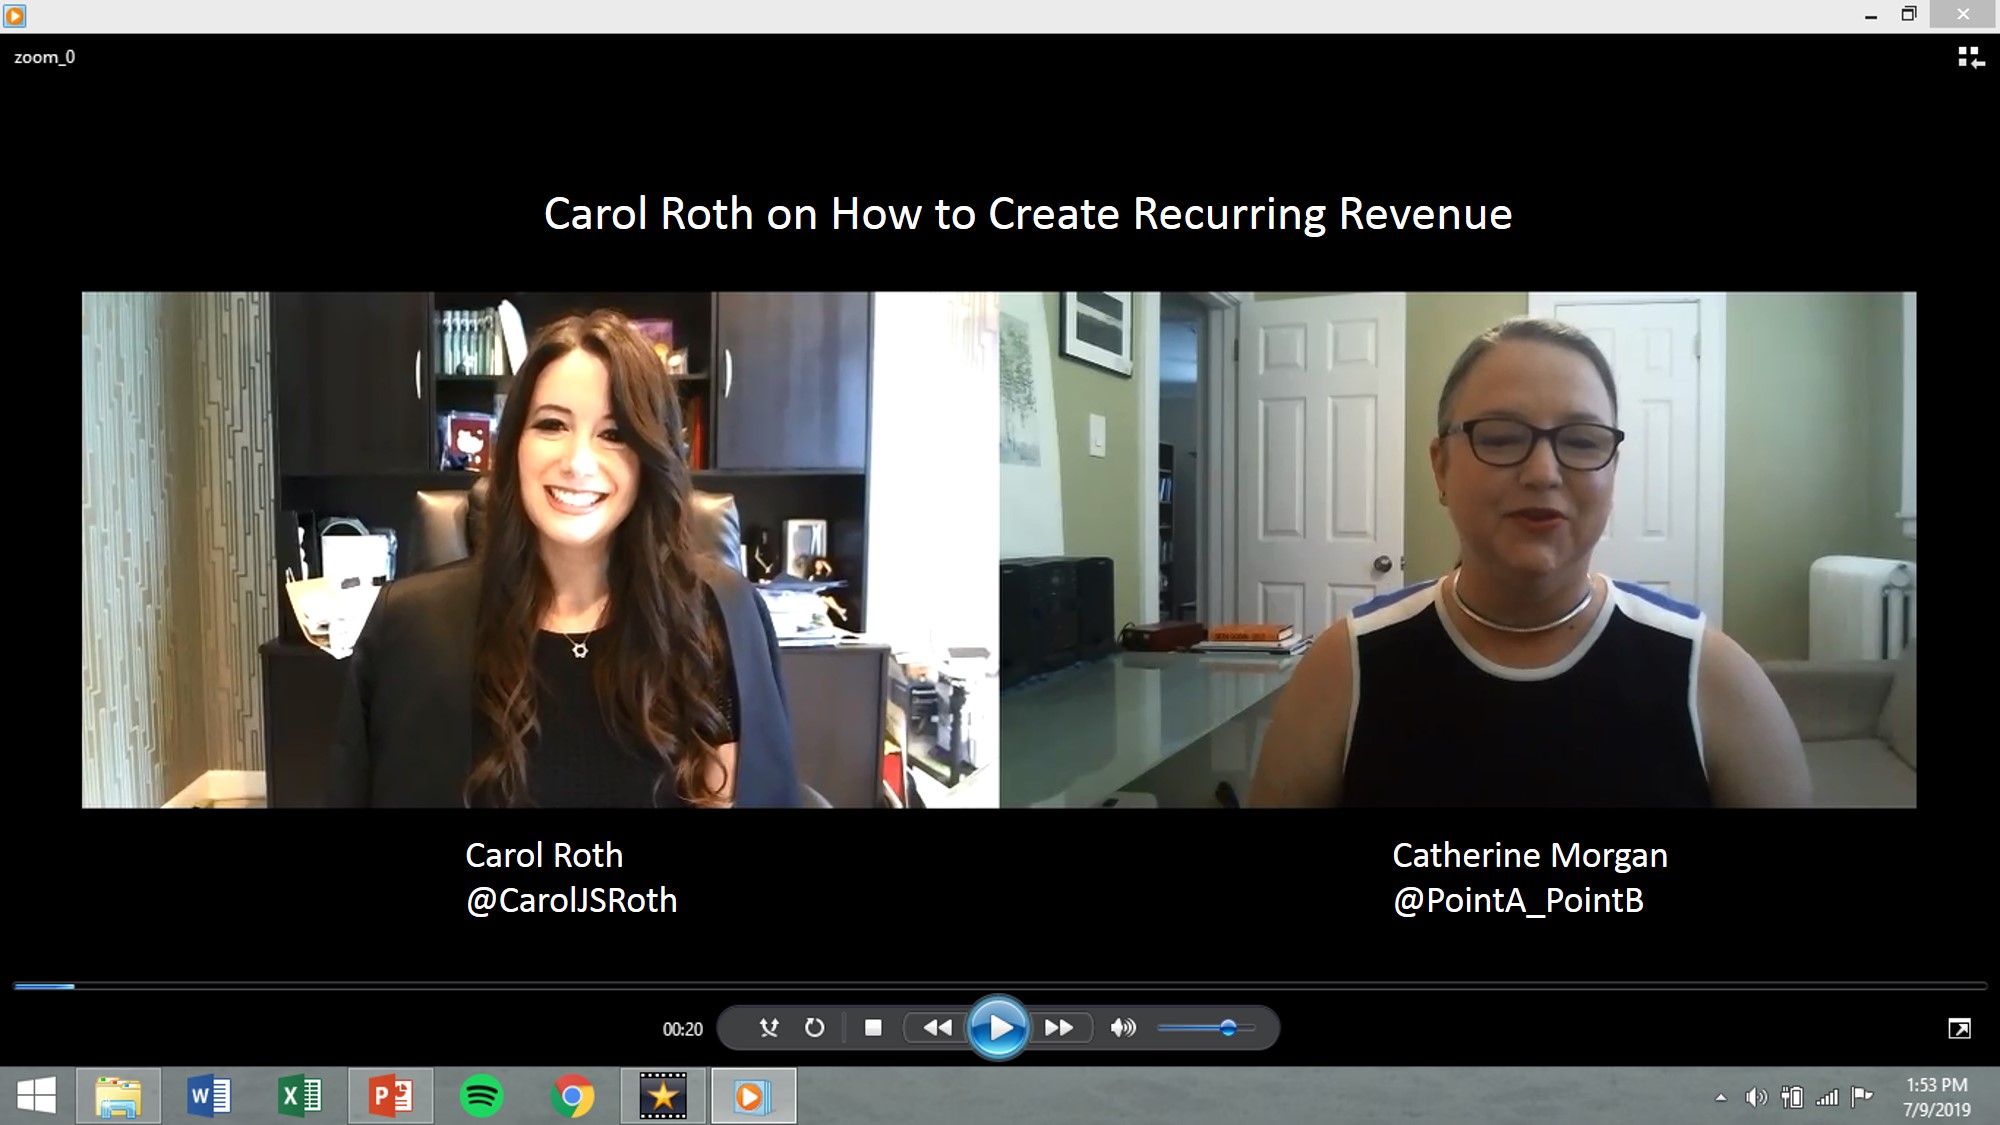This screenshot has height=1125, width=2000.
Task: Click the taskbar clock and date
Action: click(x=1936, y=1097)
